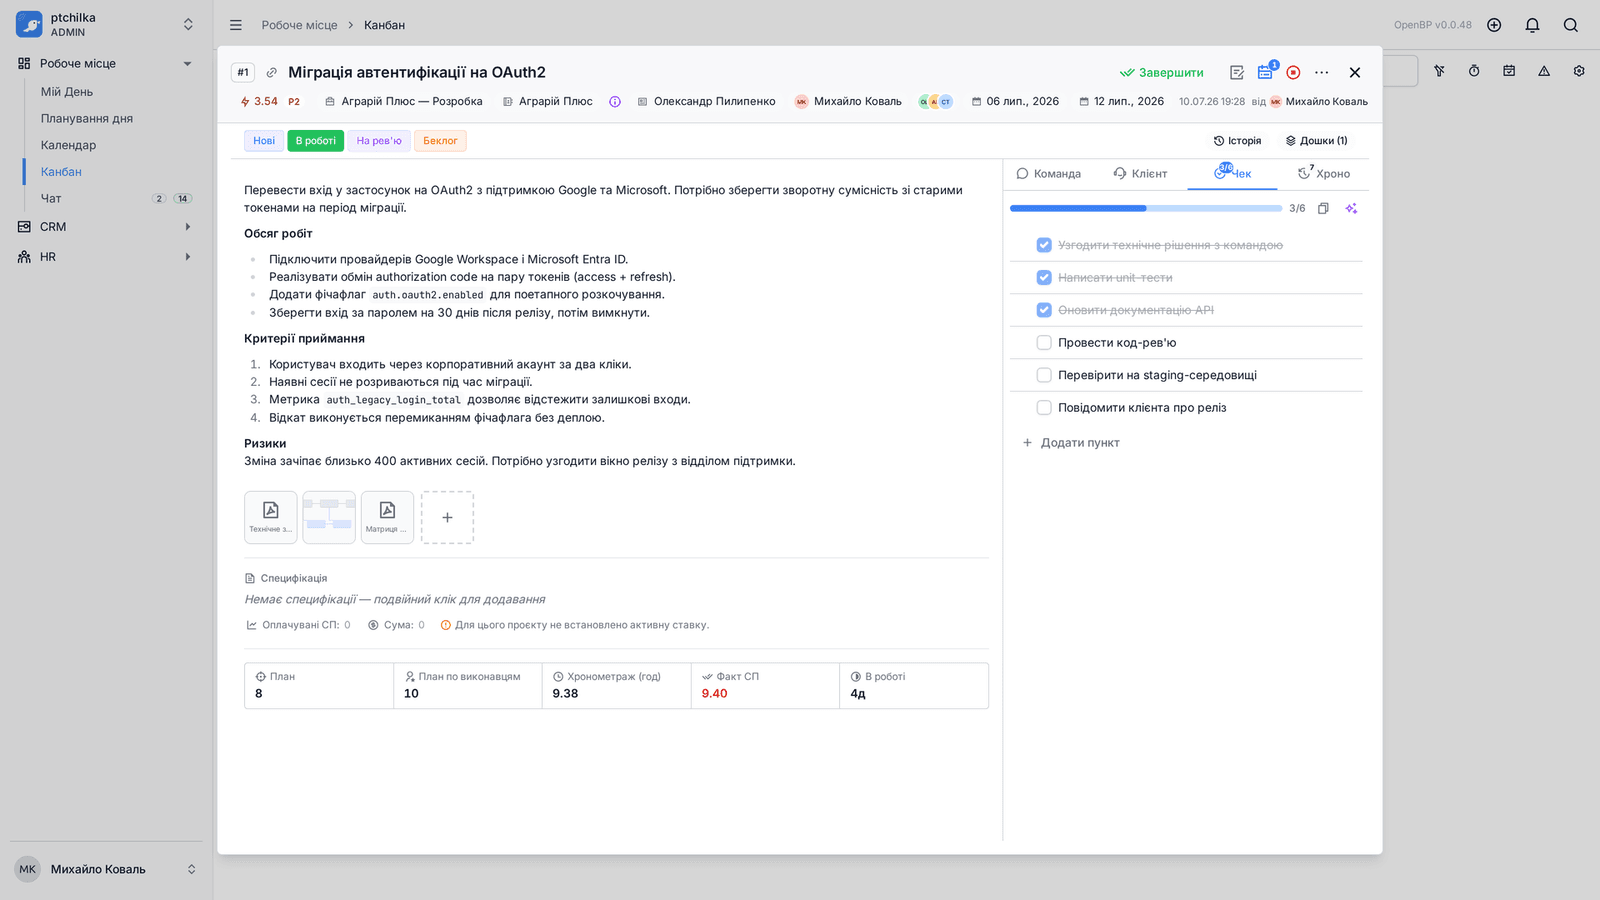Open client selector Аграрій Плюс

pyautogui.click(x=547, y=102)
